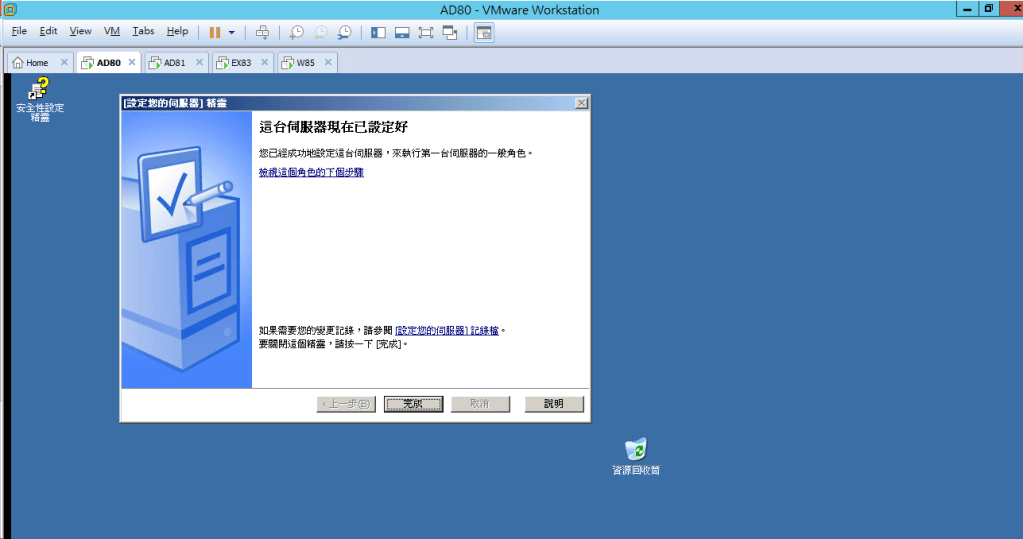Viewport: 1023px width, 539px height.
Task: Close the W85 tab
Action: (x=327, y=62)
